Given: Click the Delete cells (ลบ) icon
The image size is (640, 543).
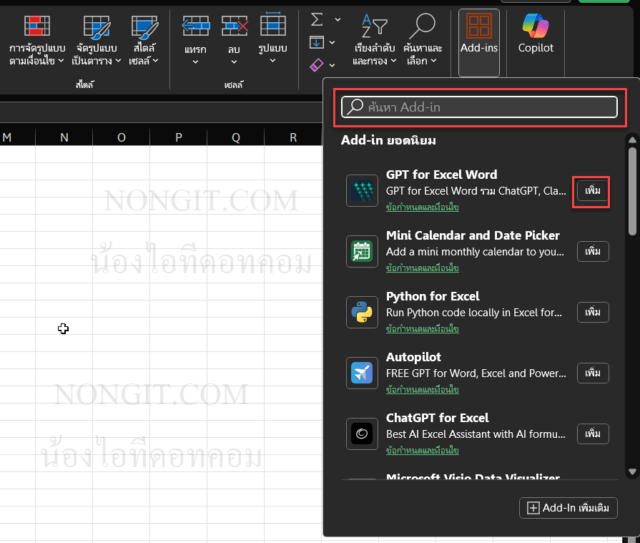Looking at the screenshot, I should (234, 27).
